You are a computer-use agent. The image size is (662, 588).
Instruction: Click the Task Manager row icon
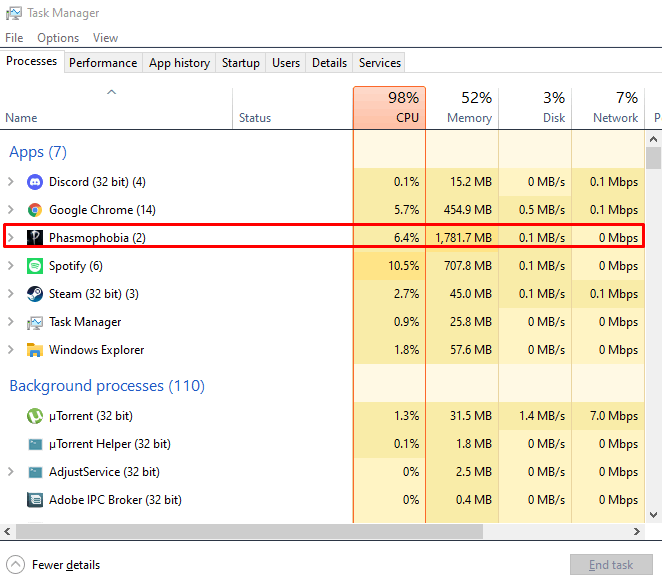point(35,322)
